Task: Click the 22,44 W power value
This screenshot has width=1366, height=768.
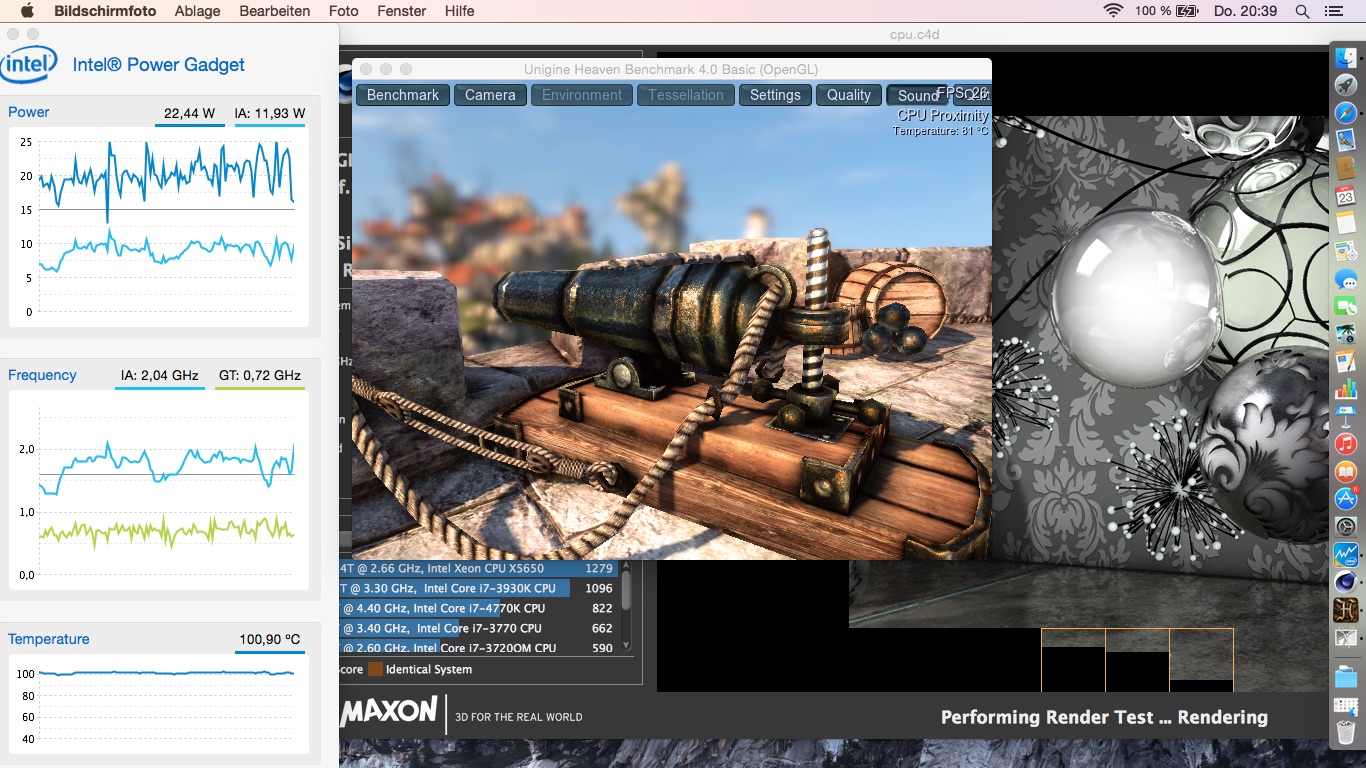Action: [190, 113]
